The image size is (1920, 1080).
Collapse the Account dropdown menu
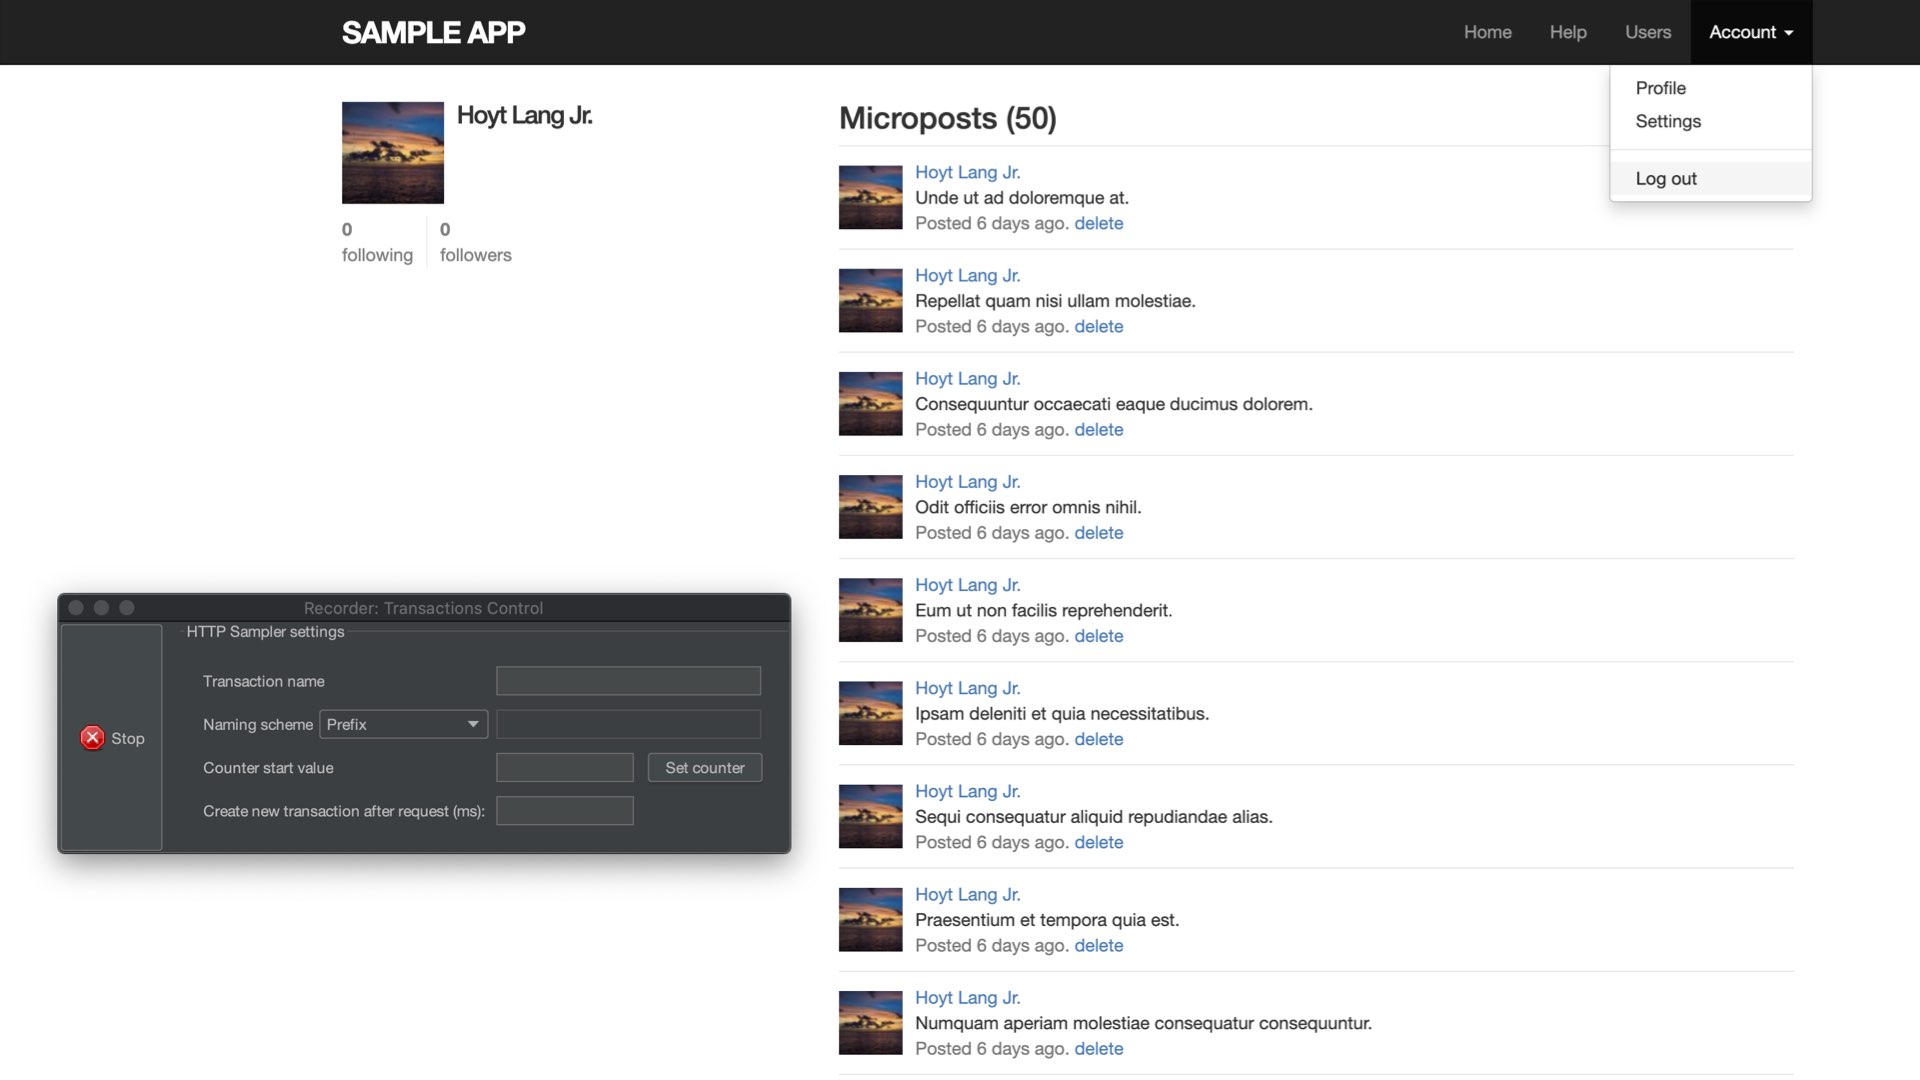[1750, 32]
